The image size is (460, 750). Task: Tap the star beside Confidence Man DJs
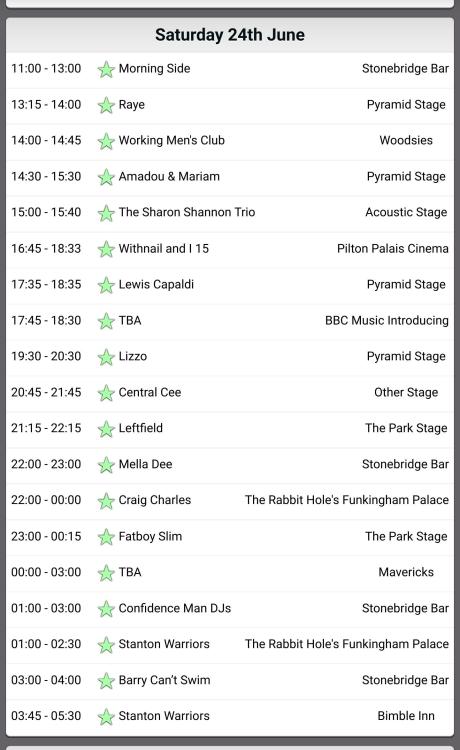coord(106,609)
